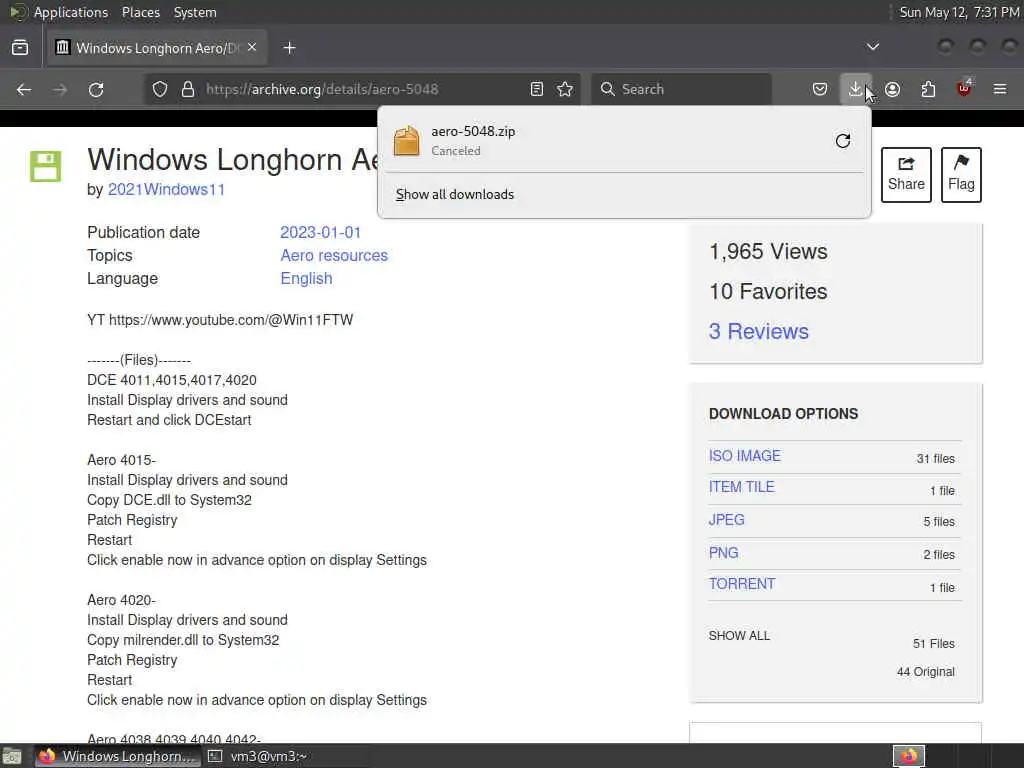The width and height of the screenshot is (1024, 768).
Task: Open a new tab with plus button
Action: click(x=289, y=48)
